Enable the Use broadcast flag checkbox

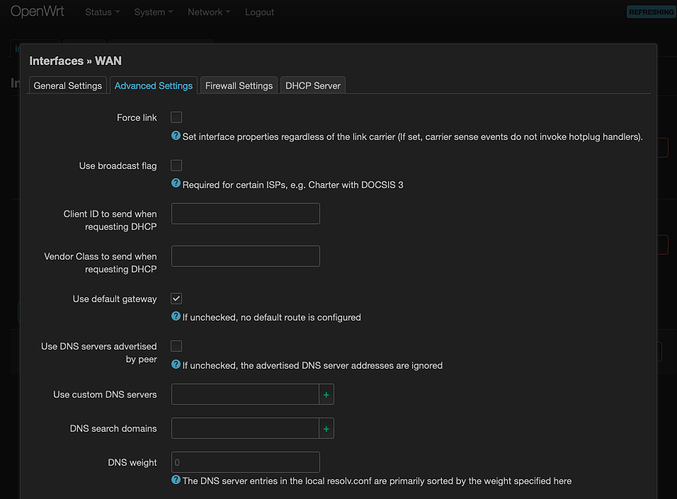176,165
